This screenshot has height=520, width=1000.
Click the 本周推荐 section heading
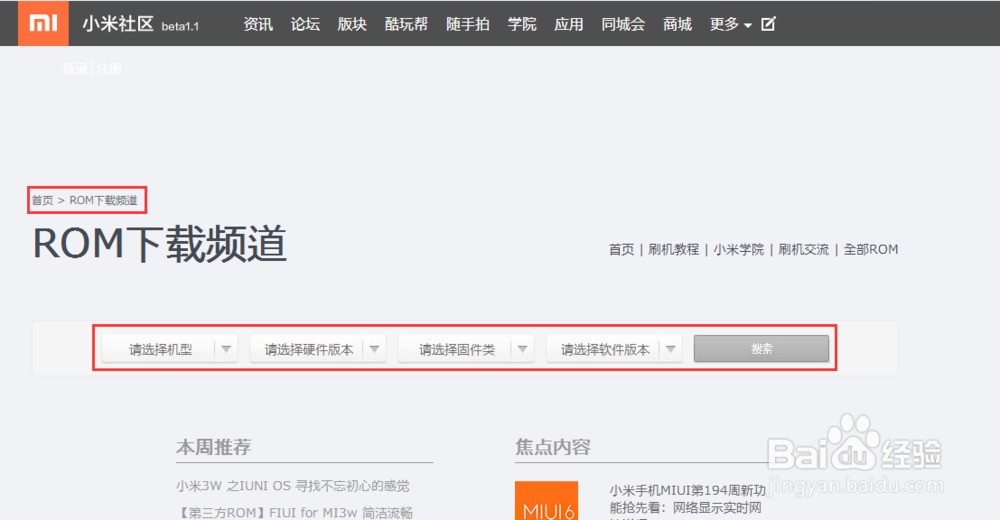(214, 447)
